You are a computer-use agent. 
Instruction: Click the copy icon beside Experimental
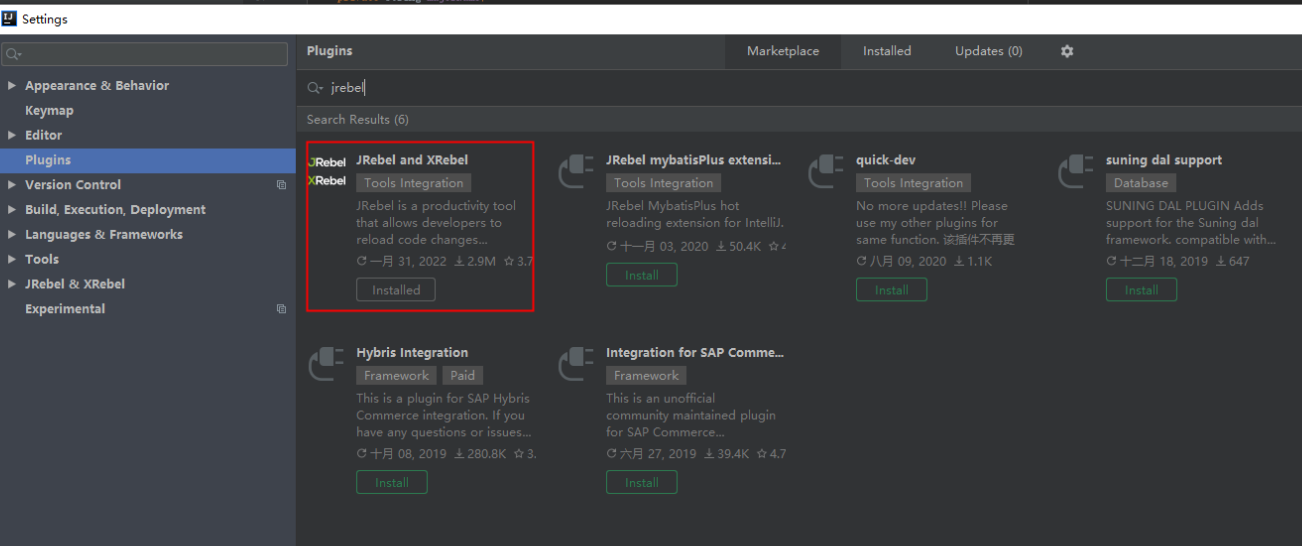pos(281,309)
